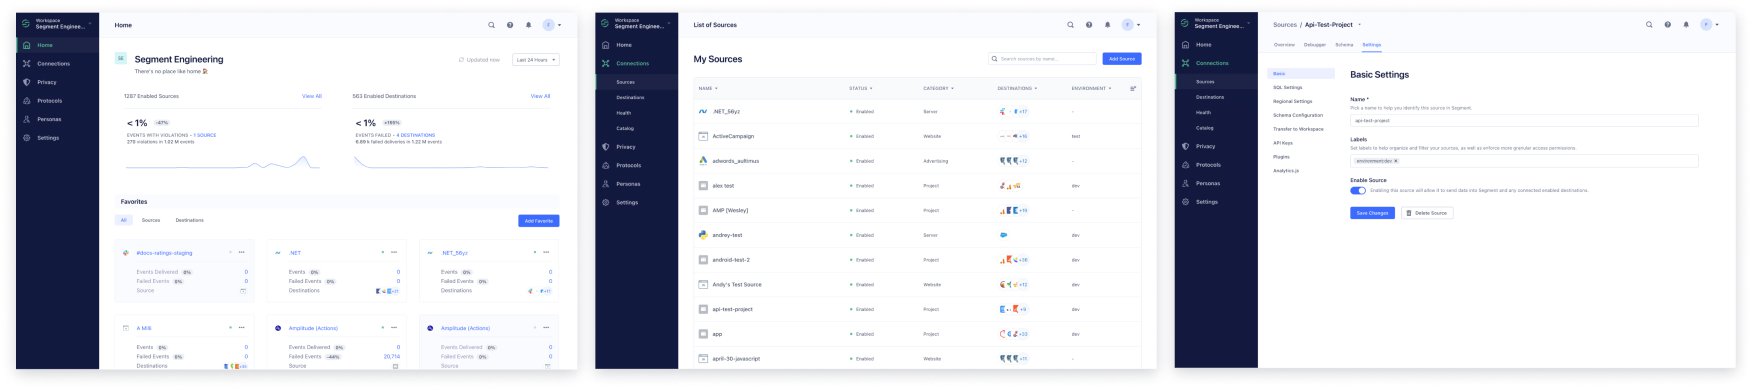The image size is (1752, 390).
Task: Switch to the Debugger tab of Api-Test-Project
Action: [1315, 45]
